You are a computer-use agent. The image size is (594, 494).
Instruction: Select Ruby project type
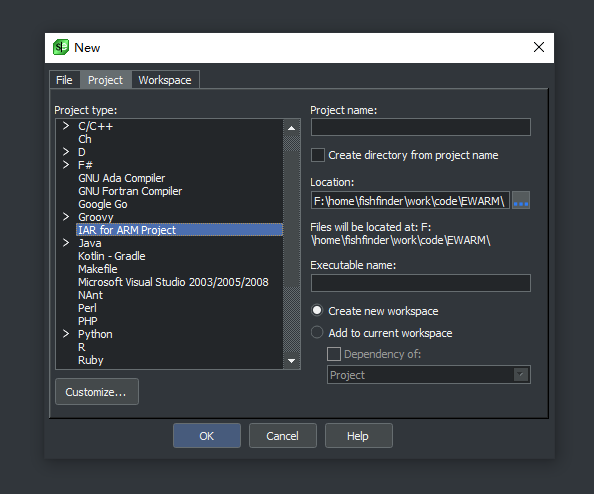[91, 360]
